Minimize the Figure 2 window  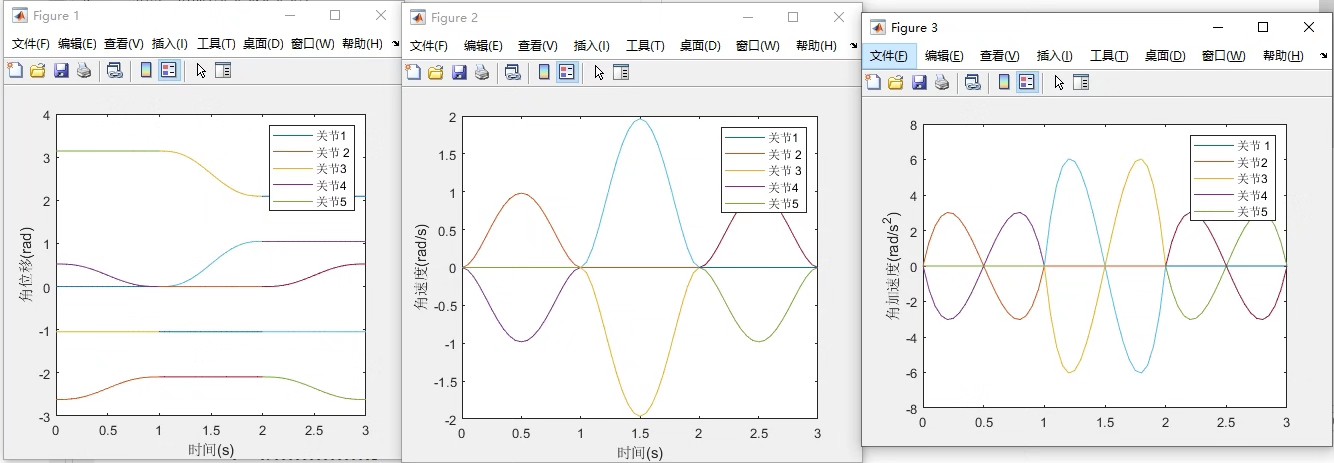[747, 17]
